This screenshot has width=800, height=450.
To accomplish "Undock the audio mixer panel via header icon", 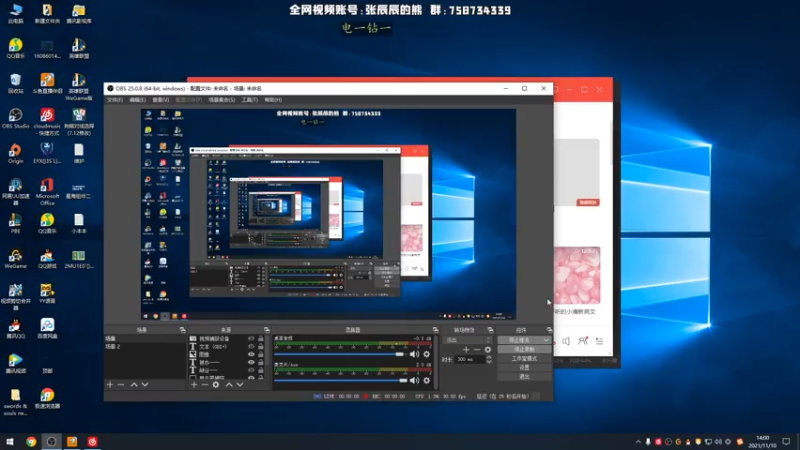I will [x=435, y=330].
